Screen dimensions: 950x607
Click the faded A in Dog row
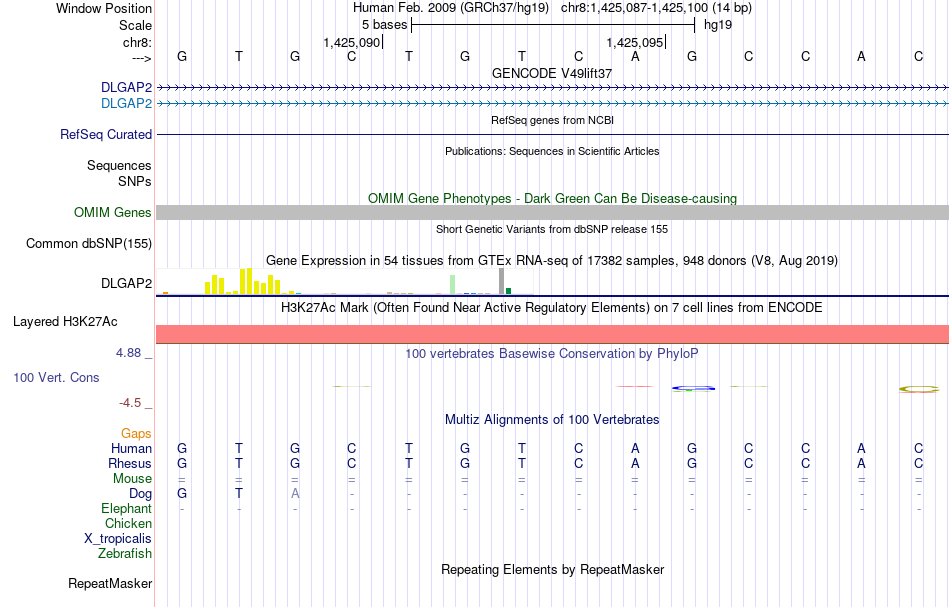point(295,494)
